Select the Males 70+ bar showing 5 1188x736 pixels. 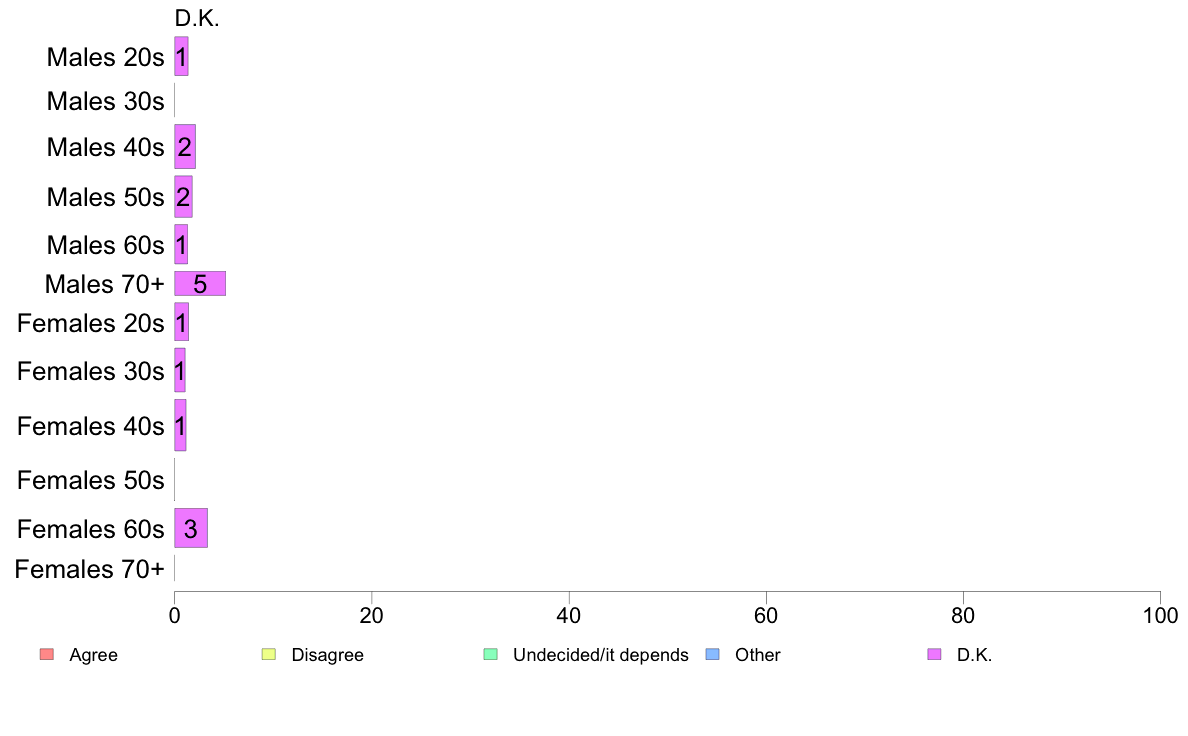[200, 283]
